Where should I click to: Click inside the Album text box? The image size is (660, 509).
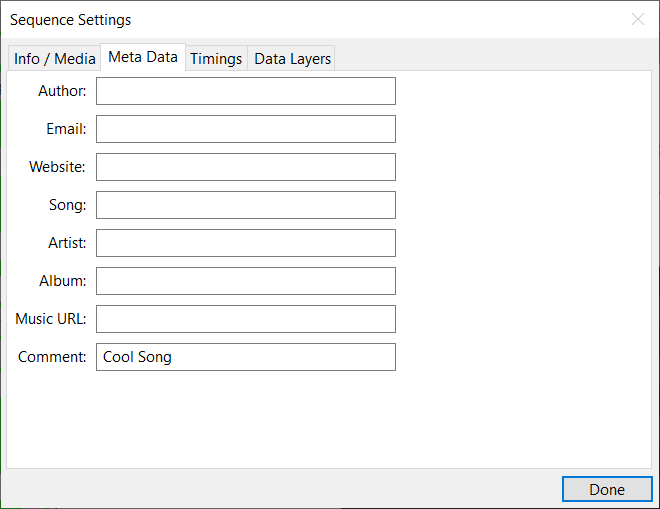point(245,281)
